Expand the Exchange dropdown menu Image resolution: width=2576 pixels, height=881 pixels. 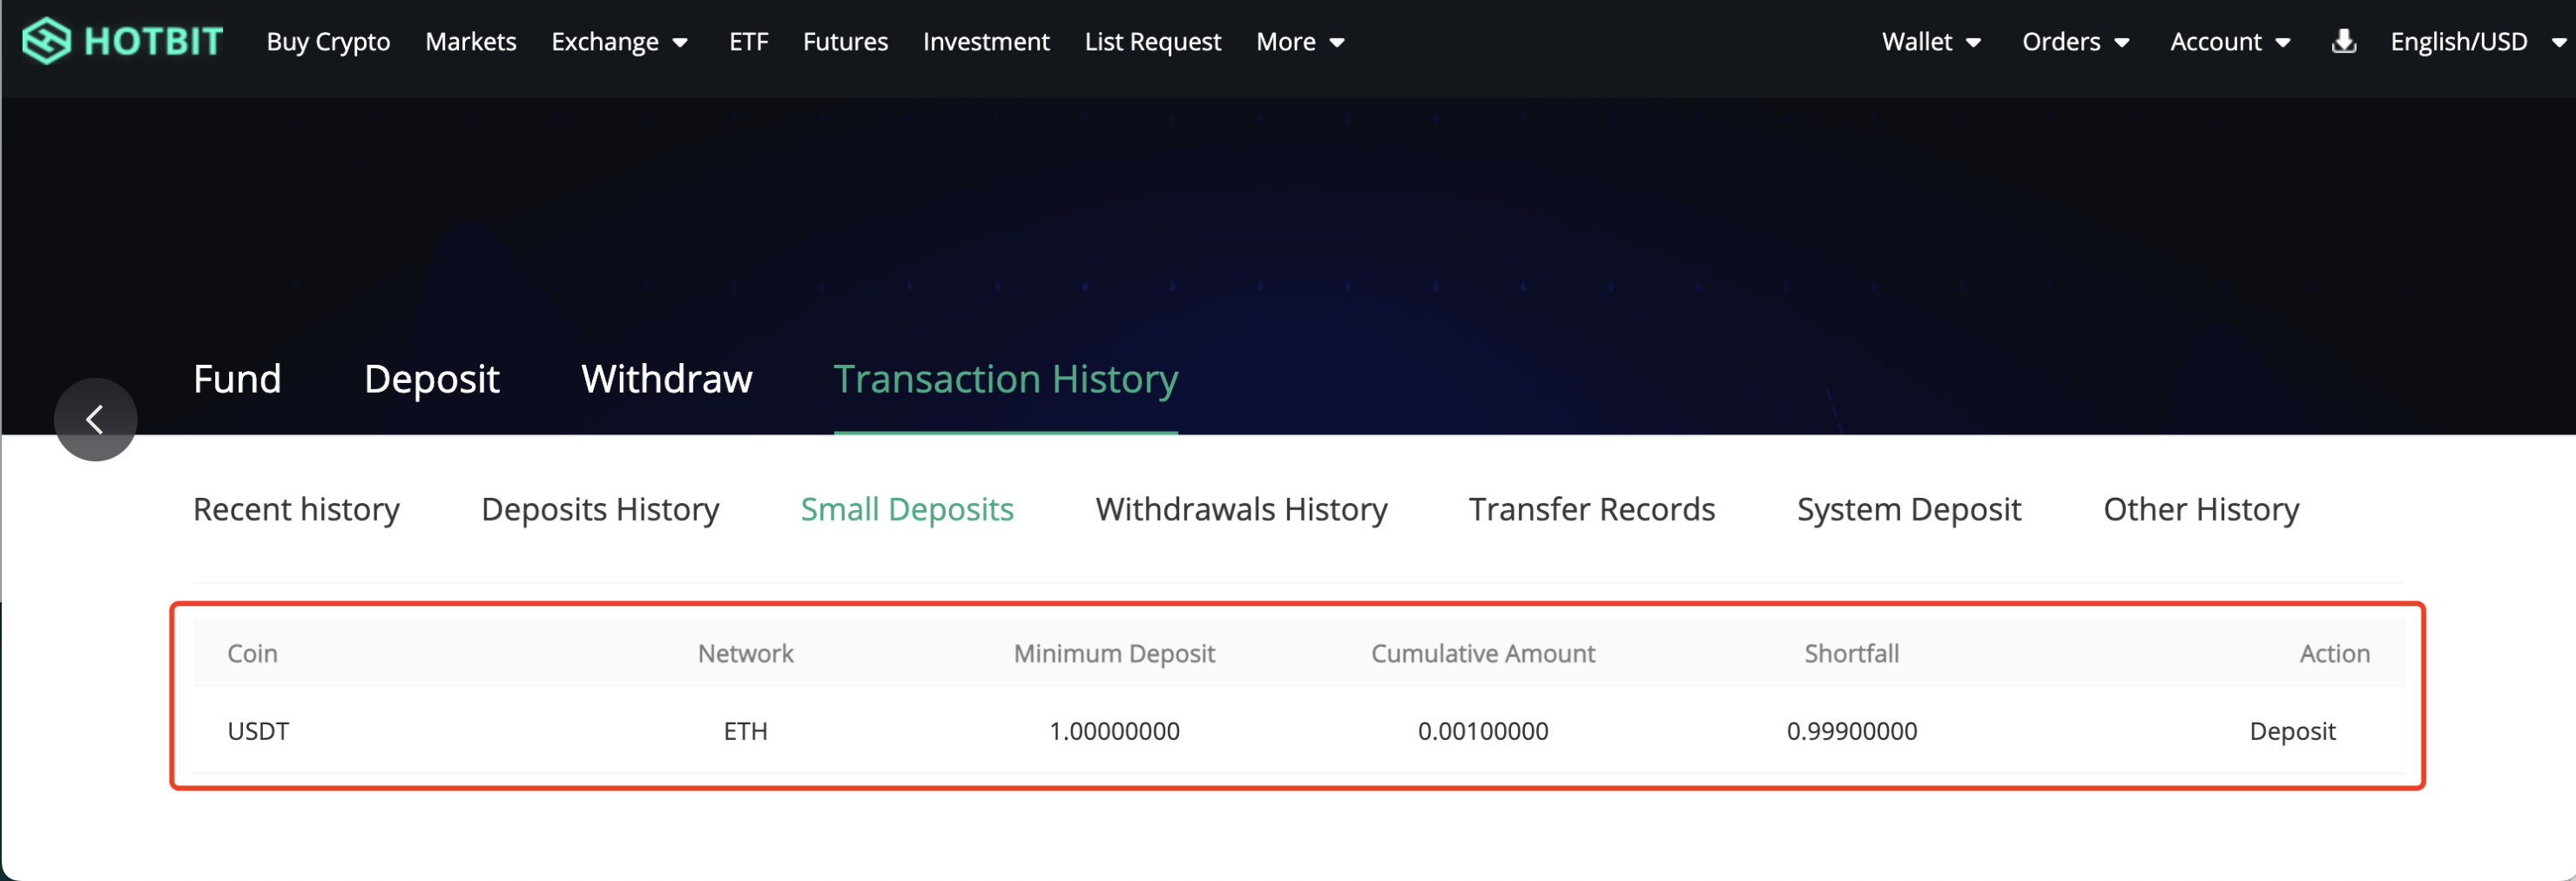(x=619, y=42)
